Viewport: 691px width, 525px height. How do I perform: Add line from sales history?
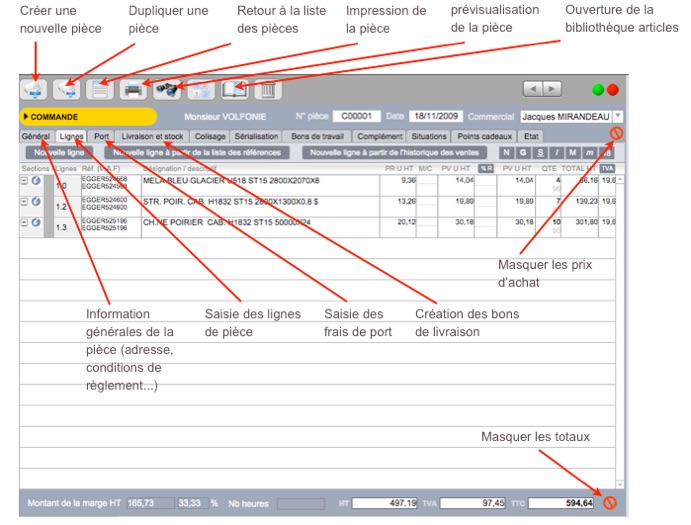point(394,153)
